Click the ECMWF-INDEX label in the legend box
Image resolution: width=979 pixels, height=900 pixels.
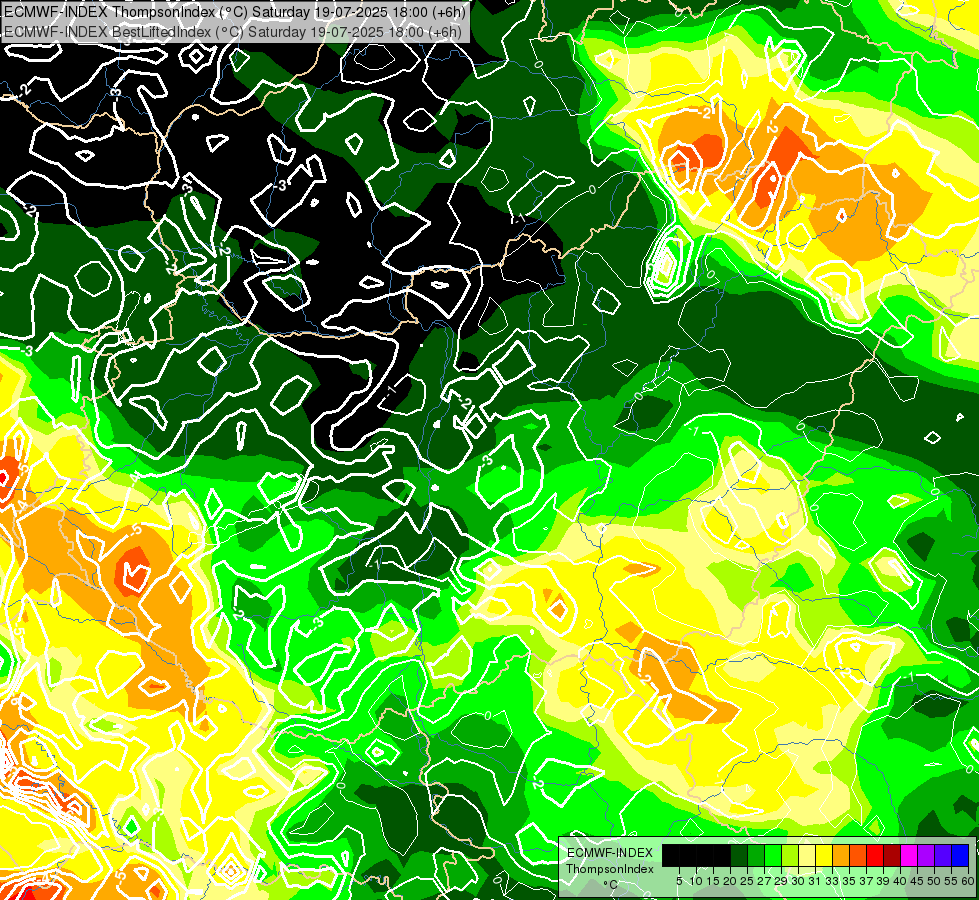click(609, 853)
